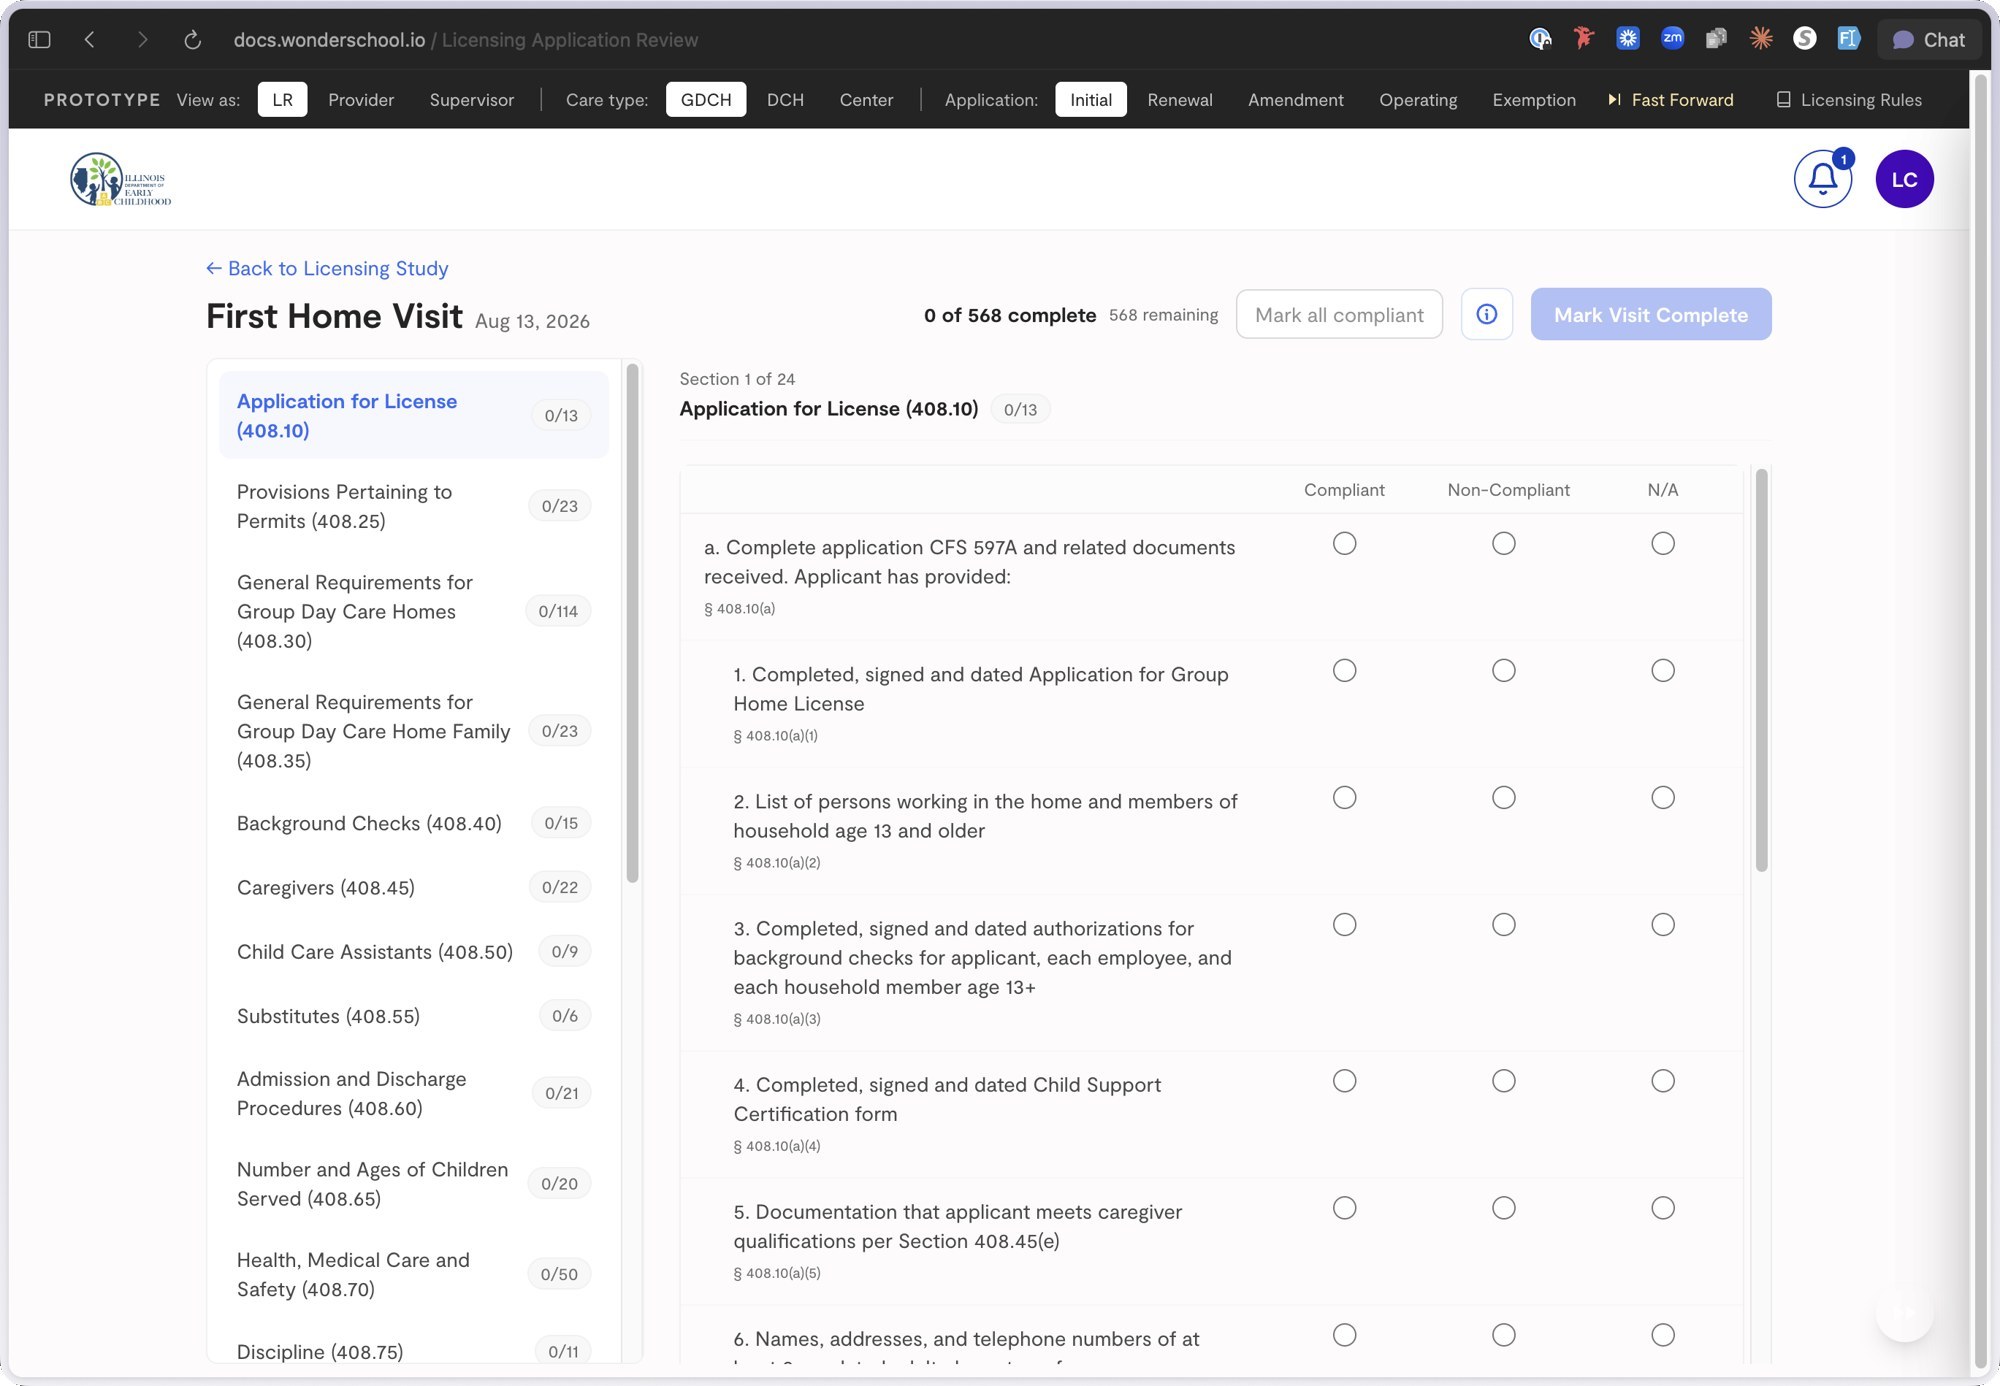Screen dimensions: 2000x1386
Task: Open the Zoom extension icon
Action: pyautogui.click(x=1672, y=39)
